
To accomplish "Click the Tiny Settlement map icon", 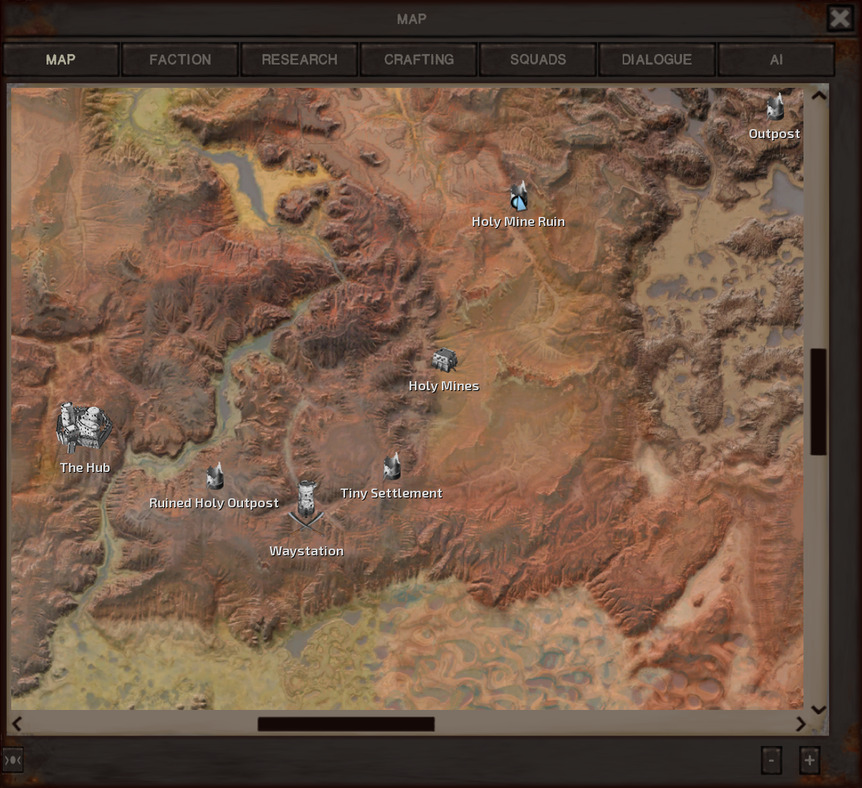I will point(392,466).
